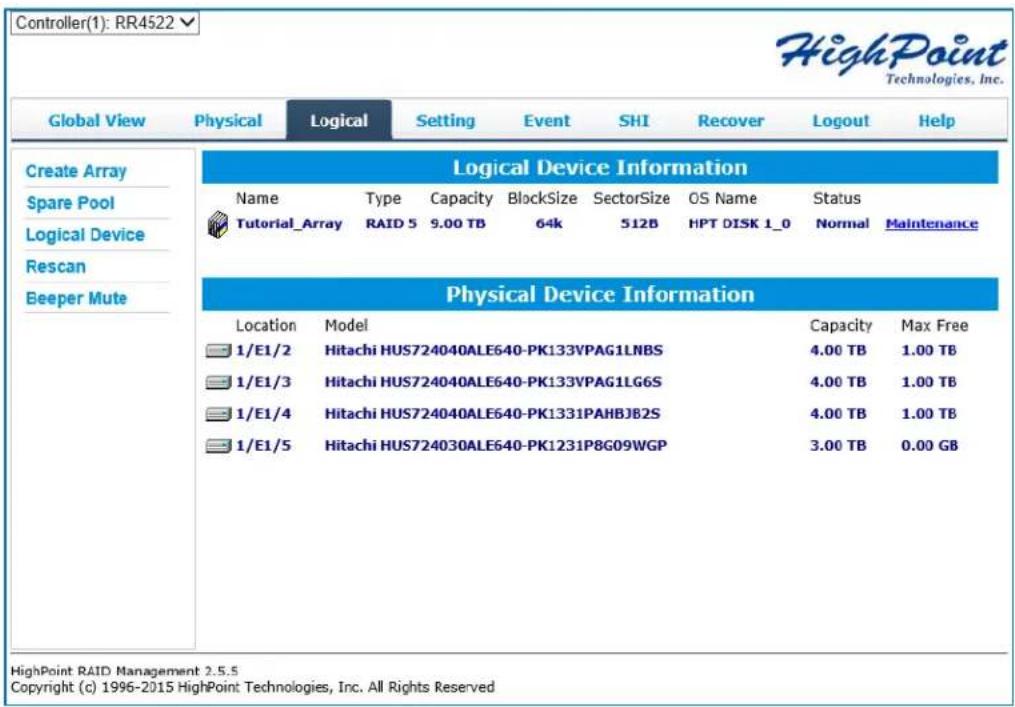Click the 4.00 TB capacity of 1/E1/2
This screenshot has height=707, width=1015.
pos(838,351)
